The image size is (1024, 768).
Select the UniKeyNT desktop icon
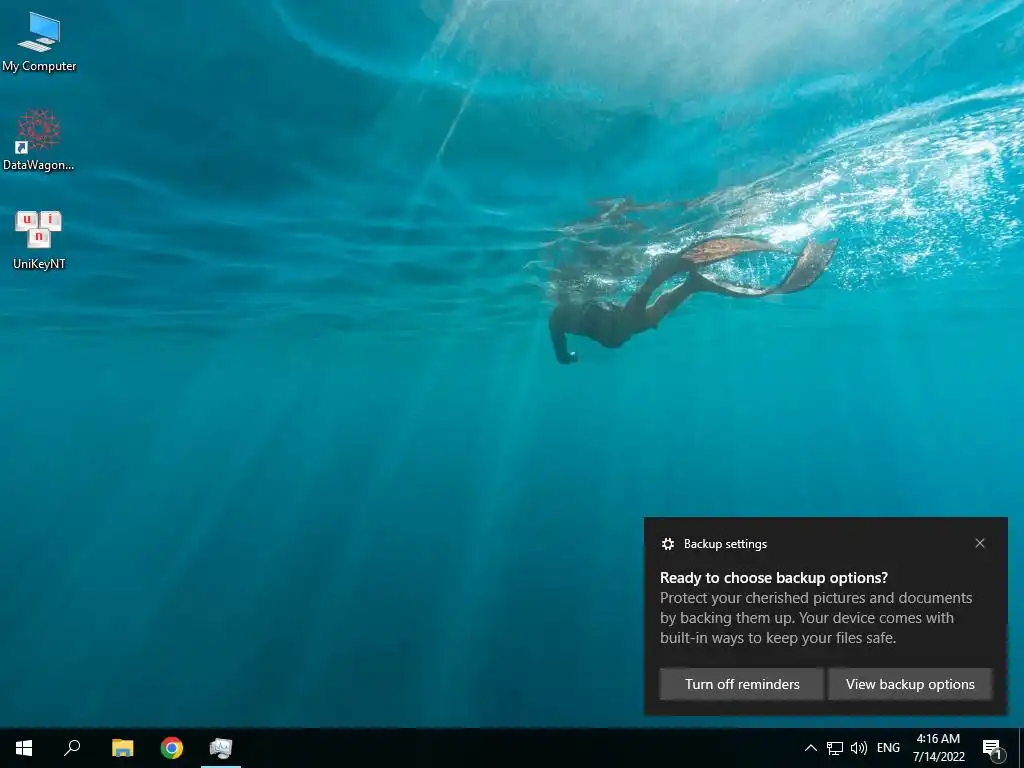pyautogui.click(x=39, y=240)
